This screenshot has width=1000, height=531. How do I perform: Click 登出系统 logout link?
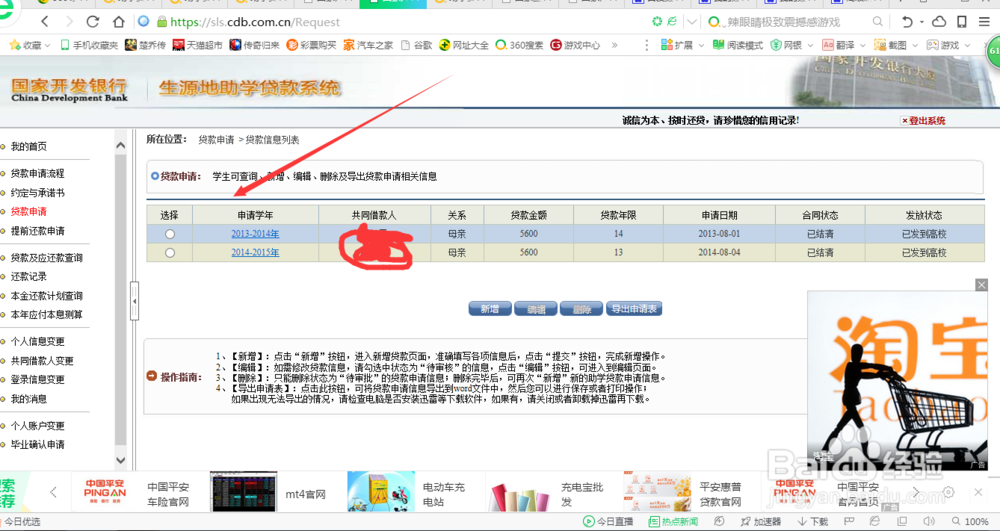923,120
